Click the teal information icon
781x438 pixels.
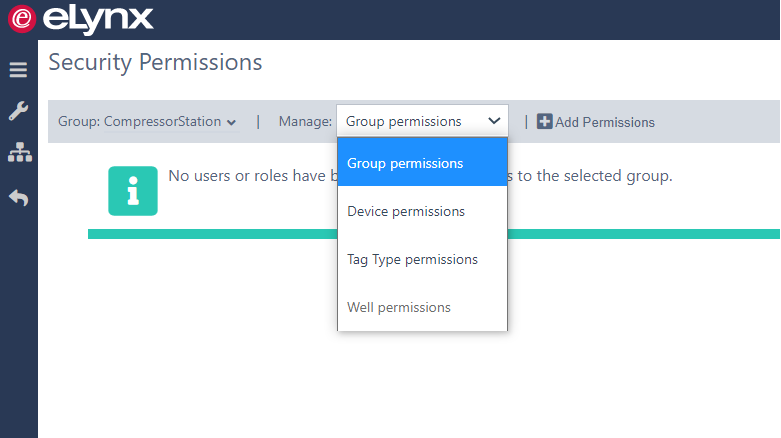[133, 191]
